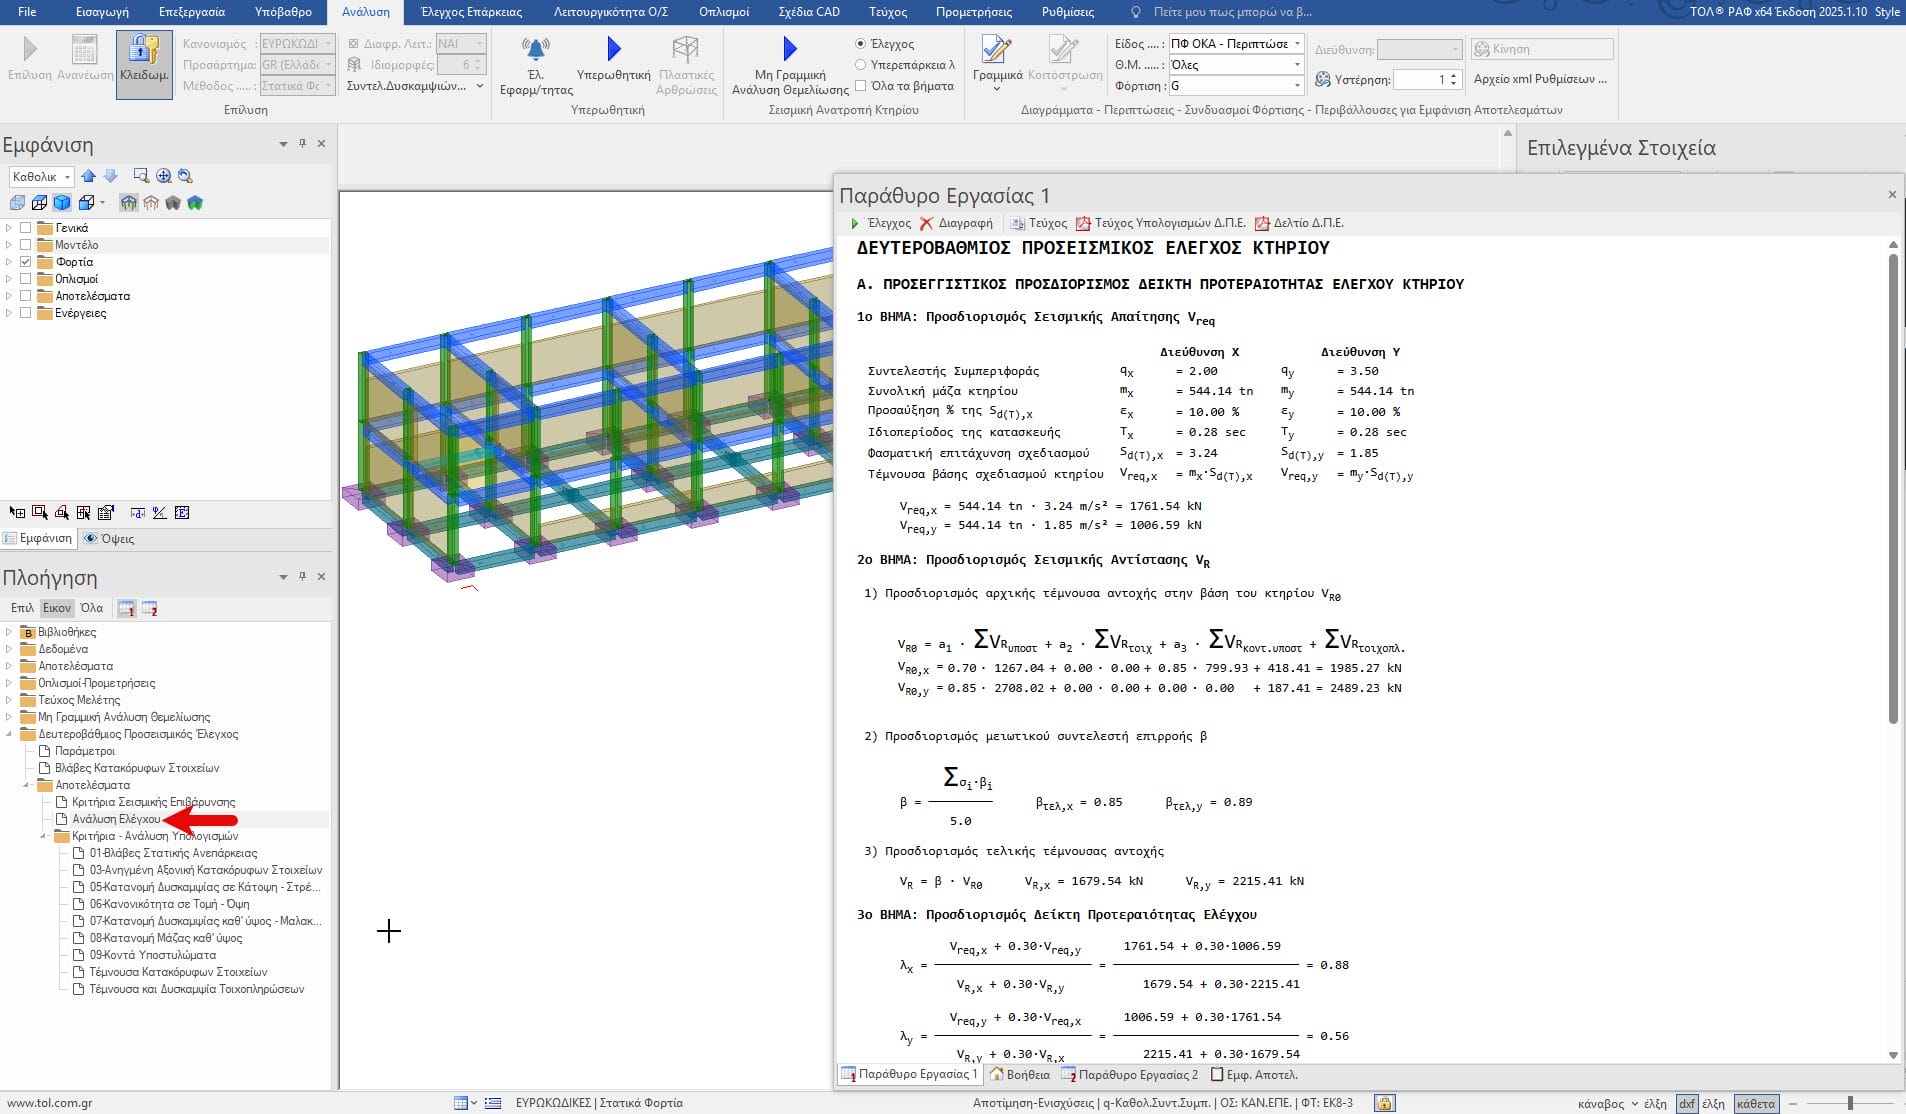Switch to Παράθυρο Εργασίας 2 tab
This screenshot has width=1906, height=1114.
coord(1129,1075)
